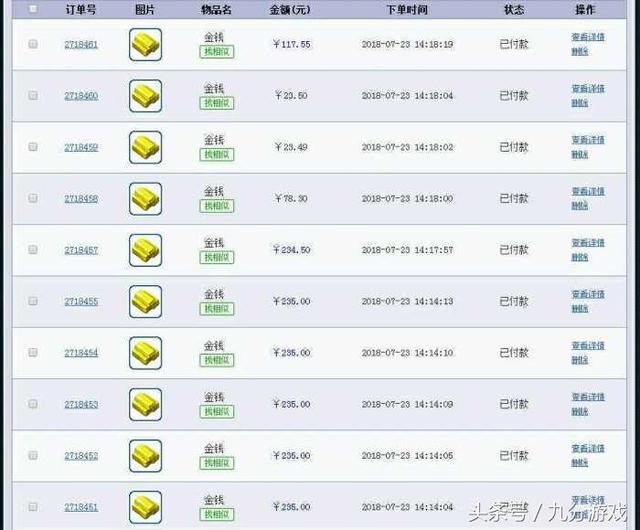This screenshot has height=530, width=640.
Task: Click gold bar image for order 2718457
Action: pos(145,250)
